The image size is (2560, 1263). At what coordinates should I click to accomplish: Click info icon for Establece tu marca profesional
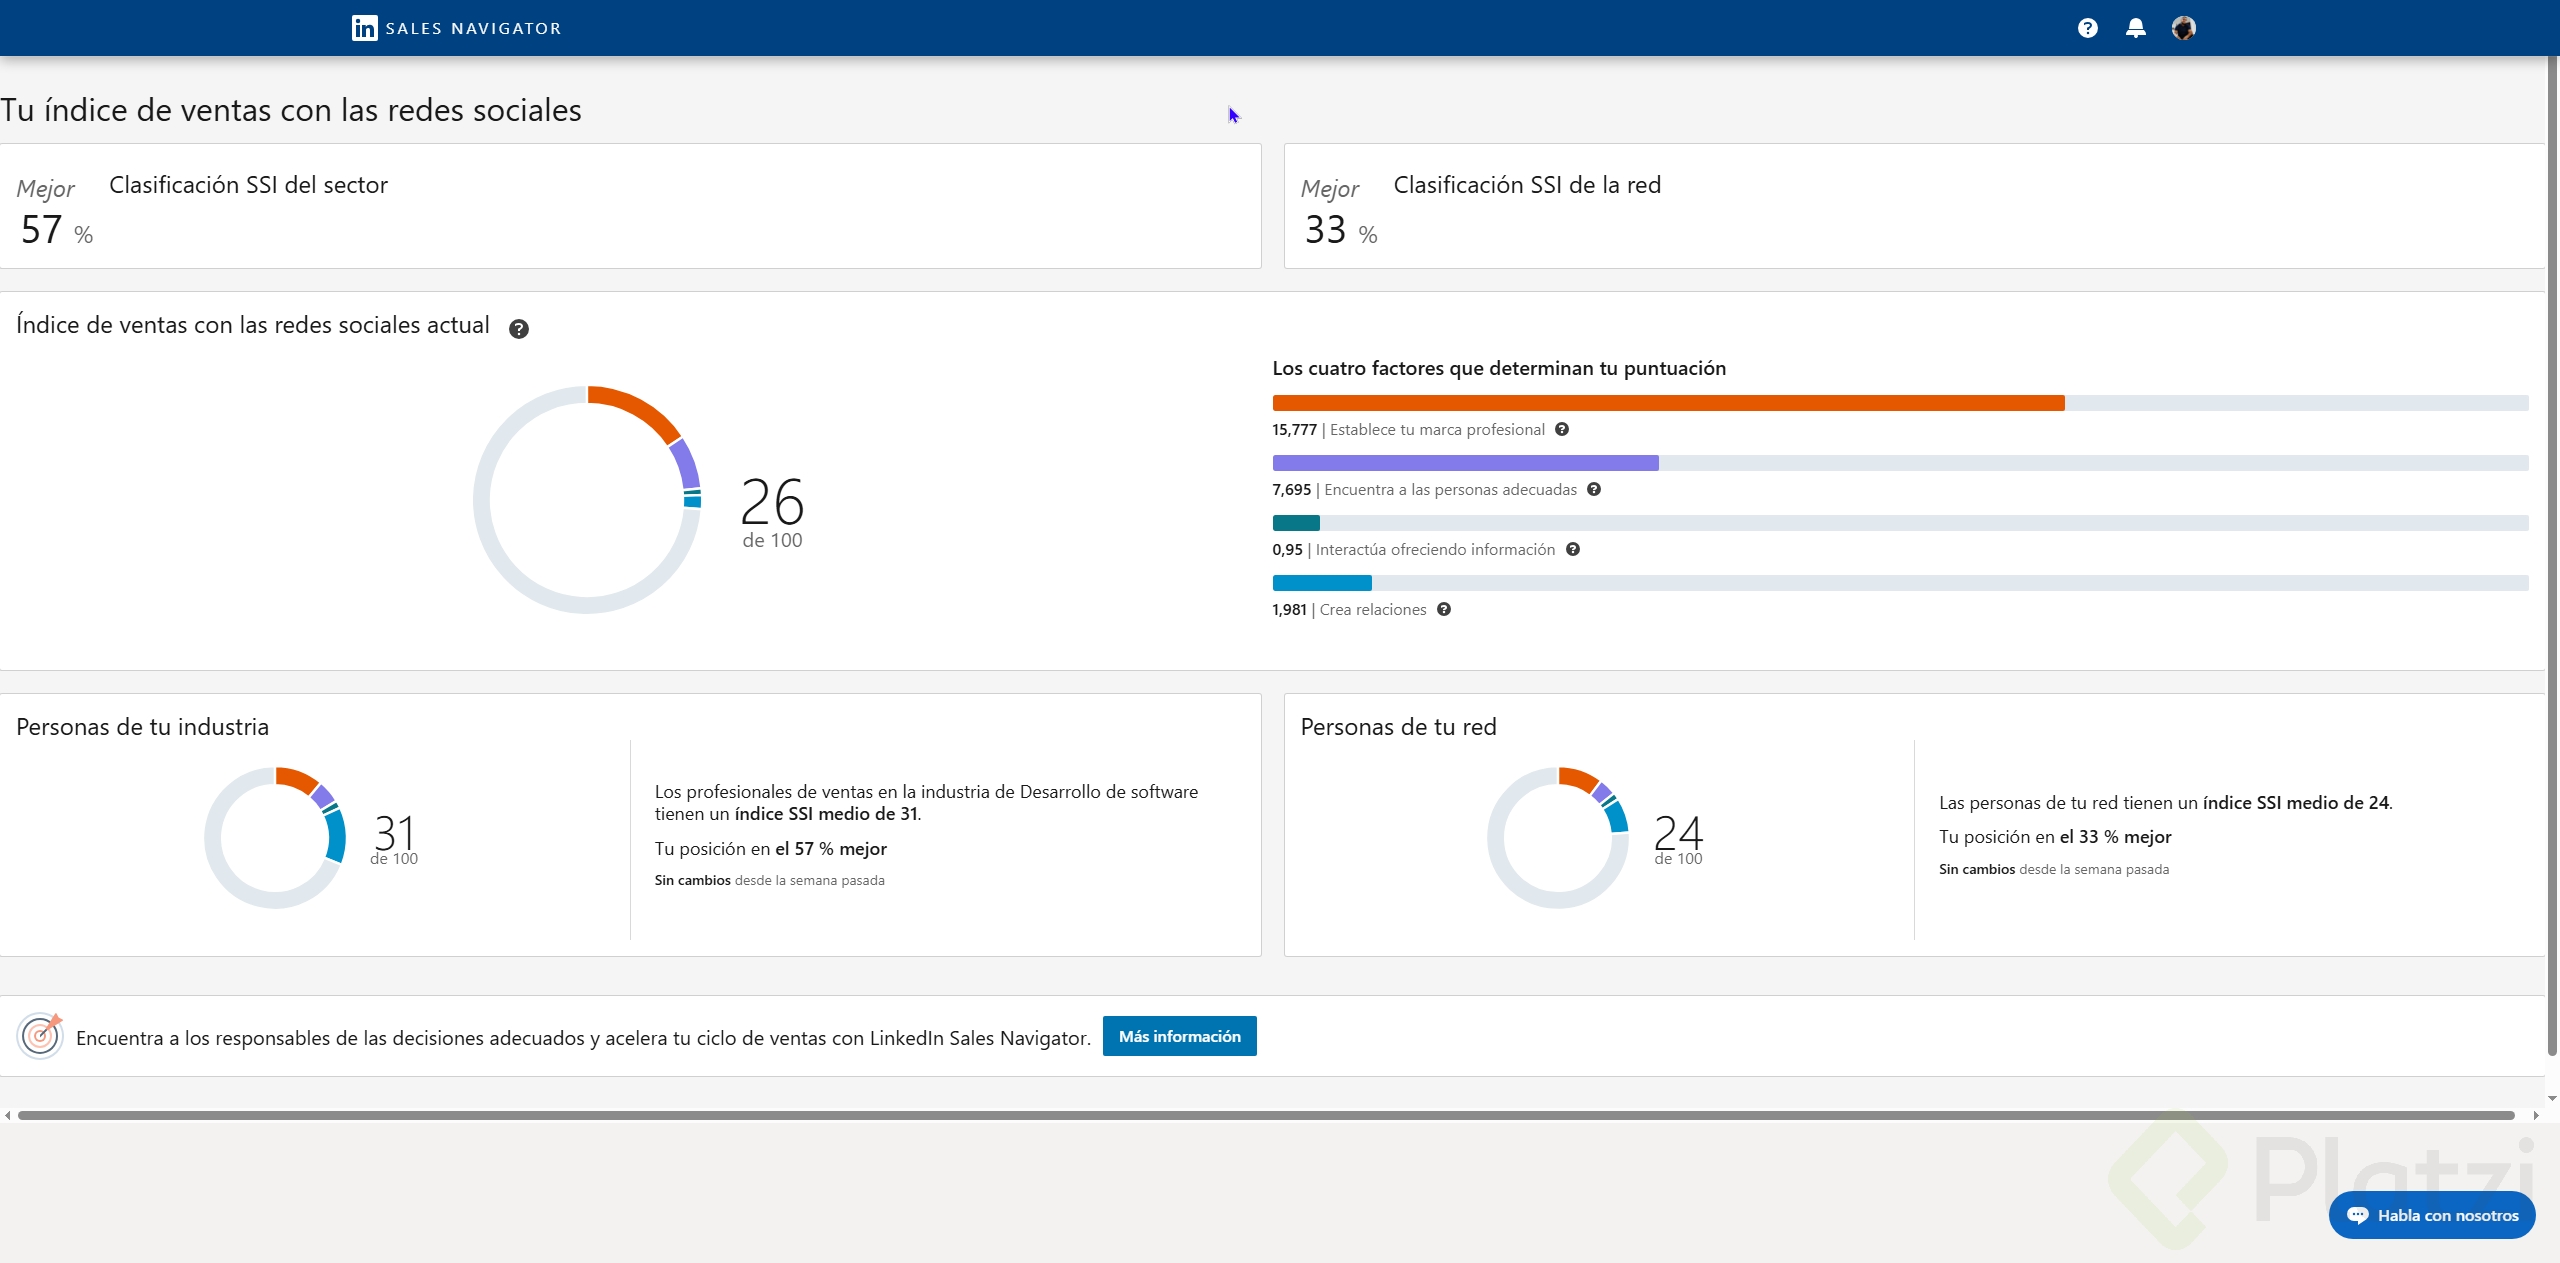click(1562, 430)
